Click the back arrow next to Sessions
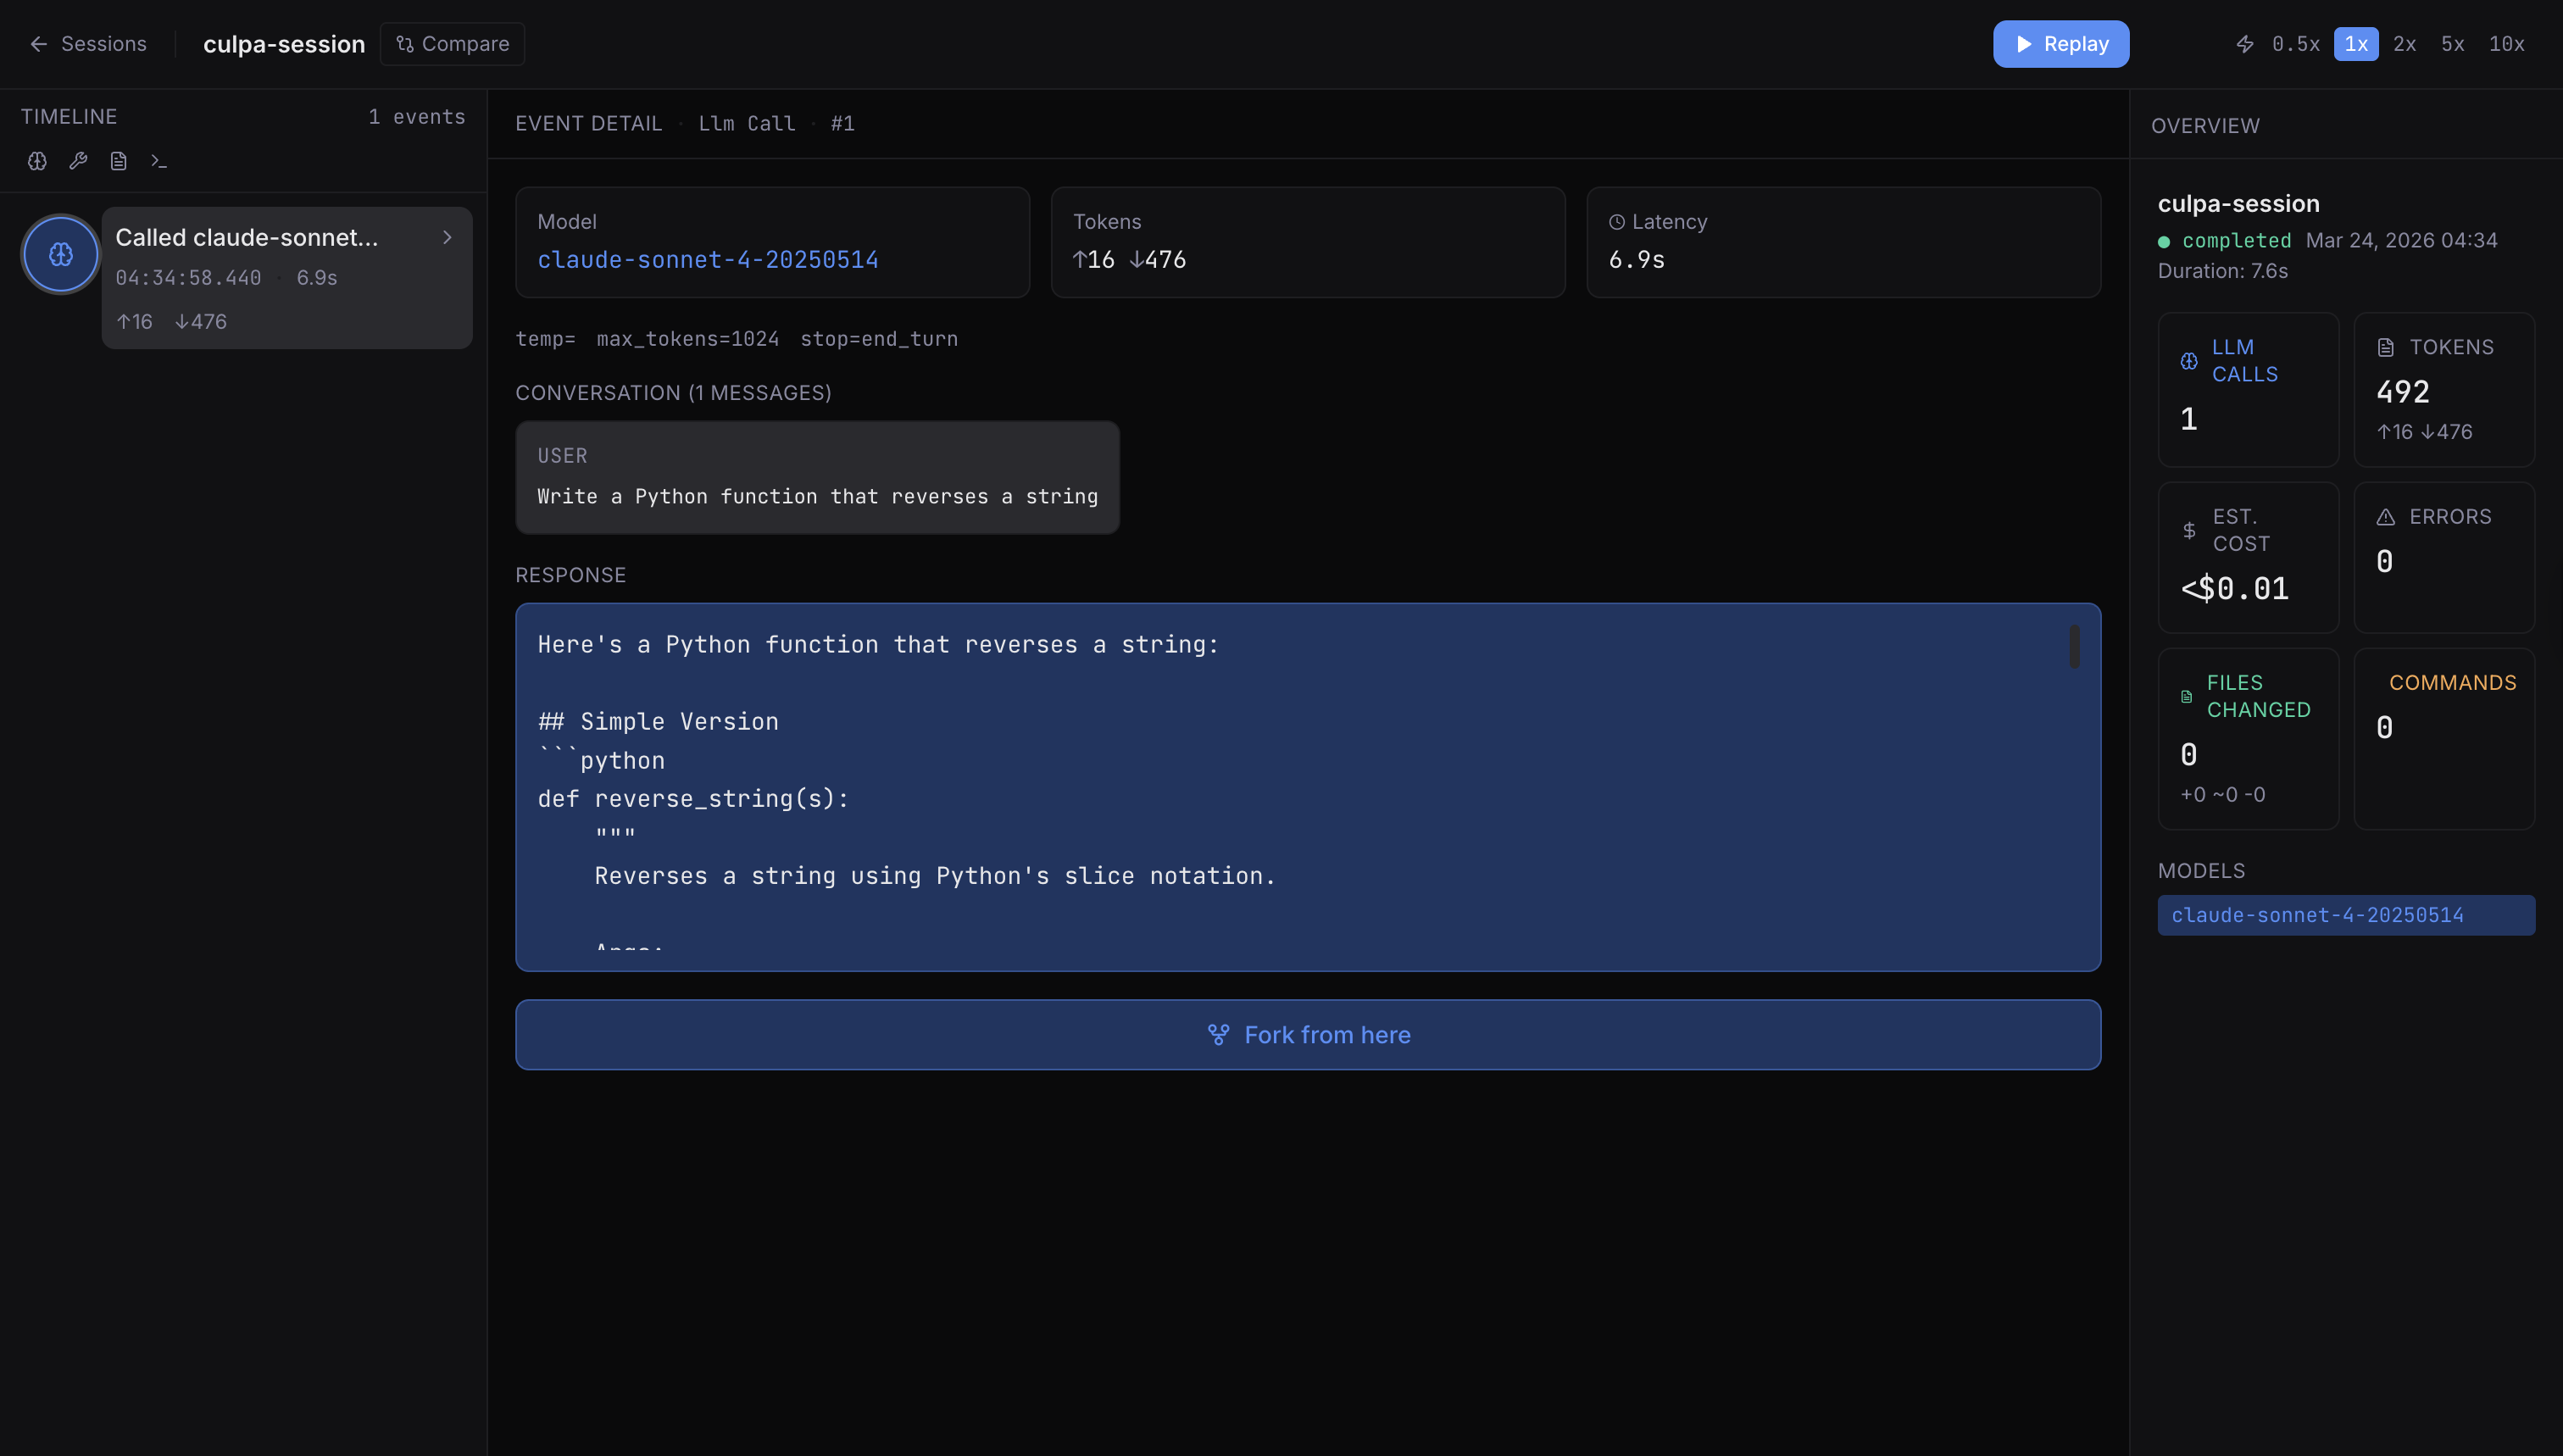Image resolution: width=2563 pixels, height=1456 pixels. 38,44
